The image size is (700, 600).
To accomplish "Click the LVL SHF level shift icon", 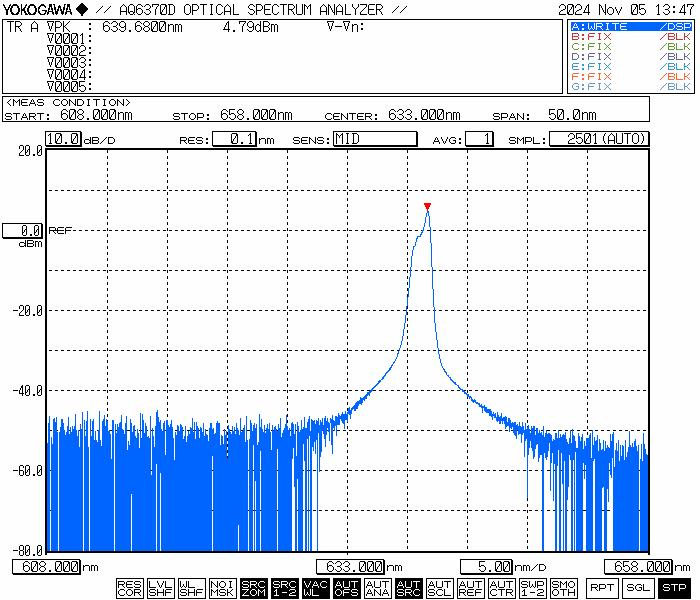I will (x=160, y=588).
